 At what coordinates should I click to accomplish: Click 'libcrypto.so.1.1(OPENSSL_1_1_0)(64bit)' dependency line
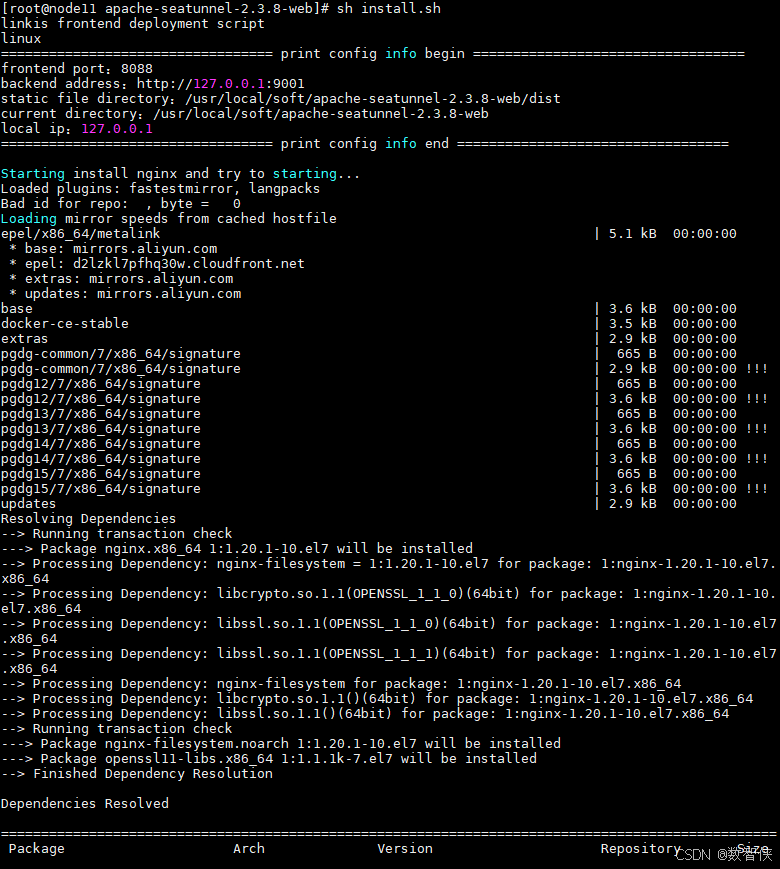pyautogui.click(x=388, y=601)
